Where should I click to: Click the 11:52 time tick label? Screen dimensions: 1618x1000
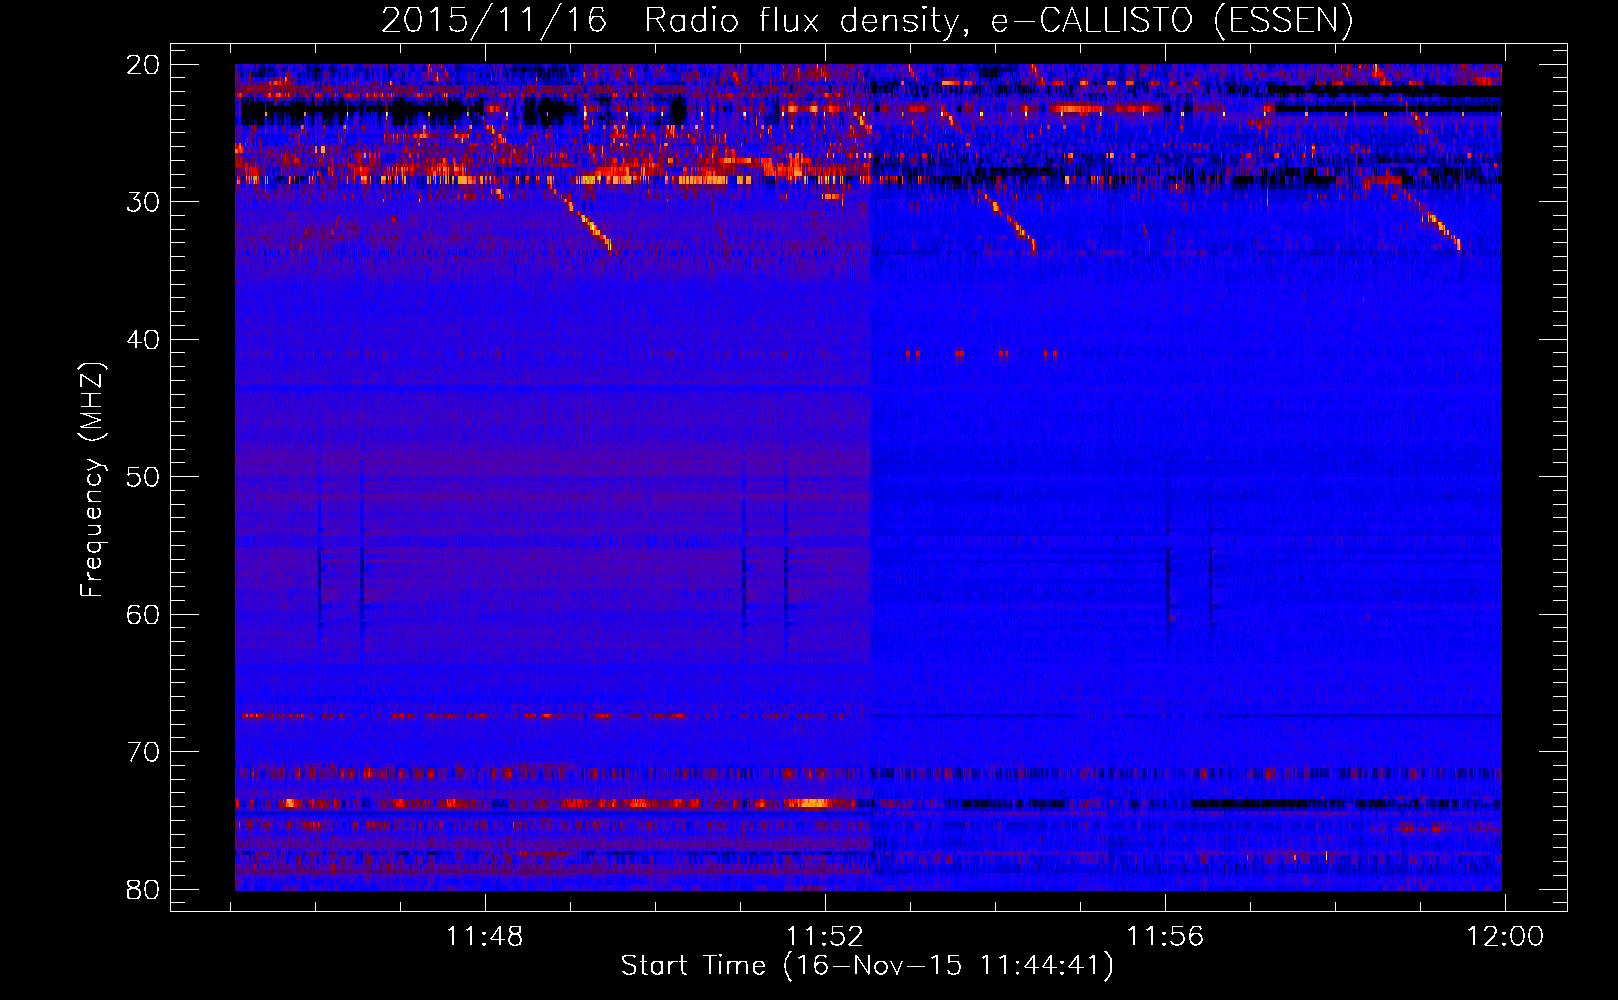pos(824,937)
